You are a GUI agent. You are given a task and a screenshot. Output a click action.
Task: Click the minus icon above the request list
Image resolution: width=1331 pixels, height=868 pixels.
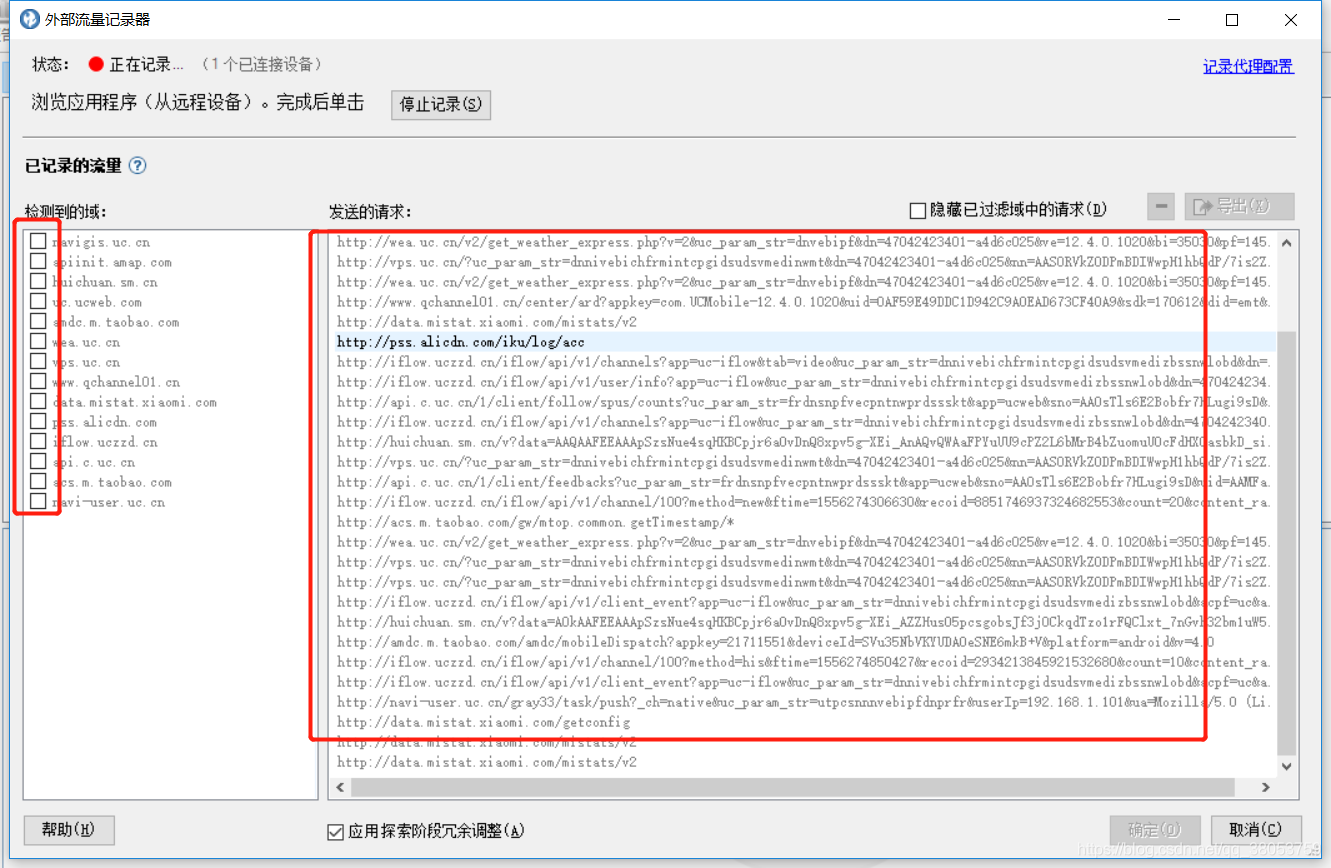point(1160,206)
